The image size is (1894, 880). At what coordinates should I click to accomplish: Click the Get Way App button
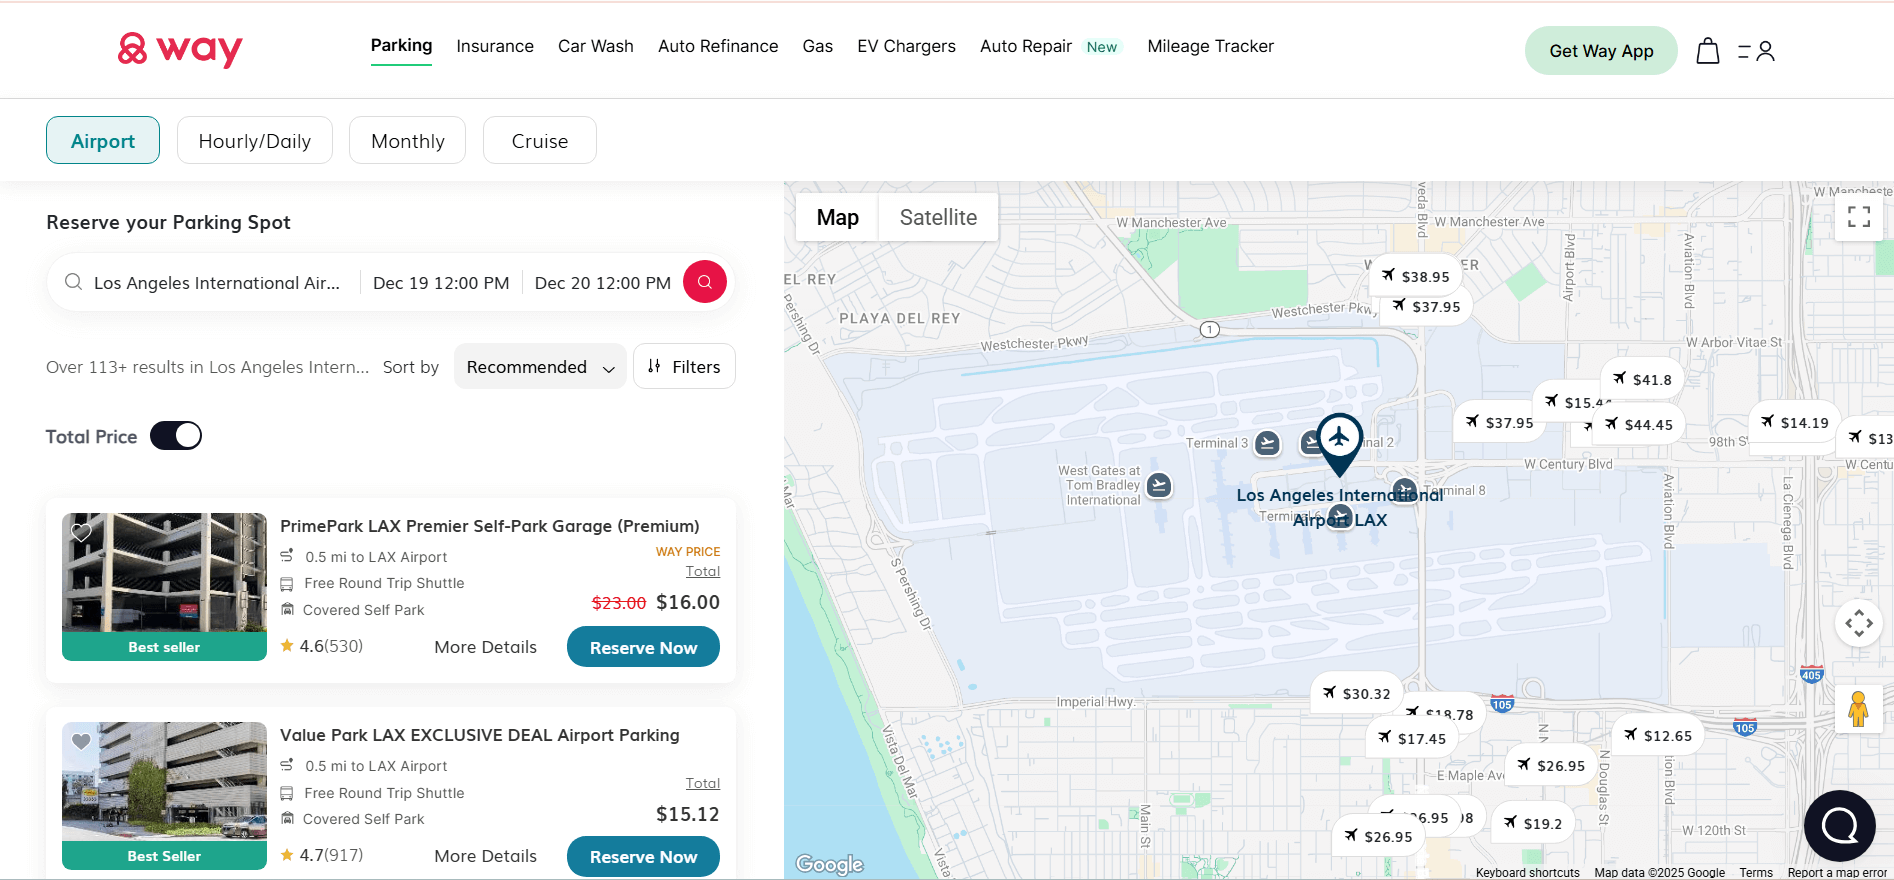click(1601, 51)
